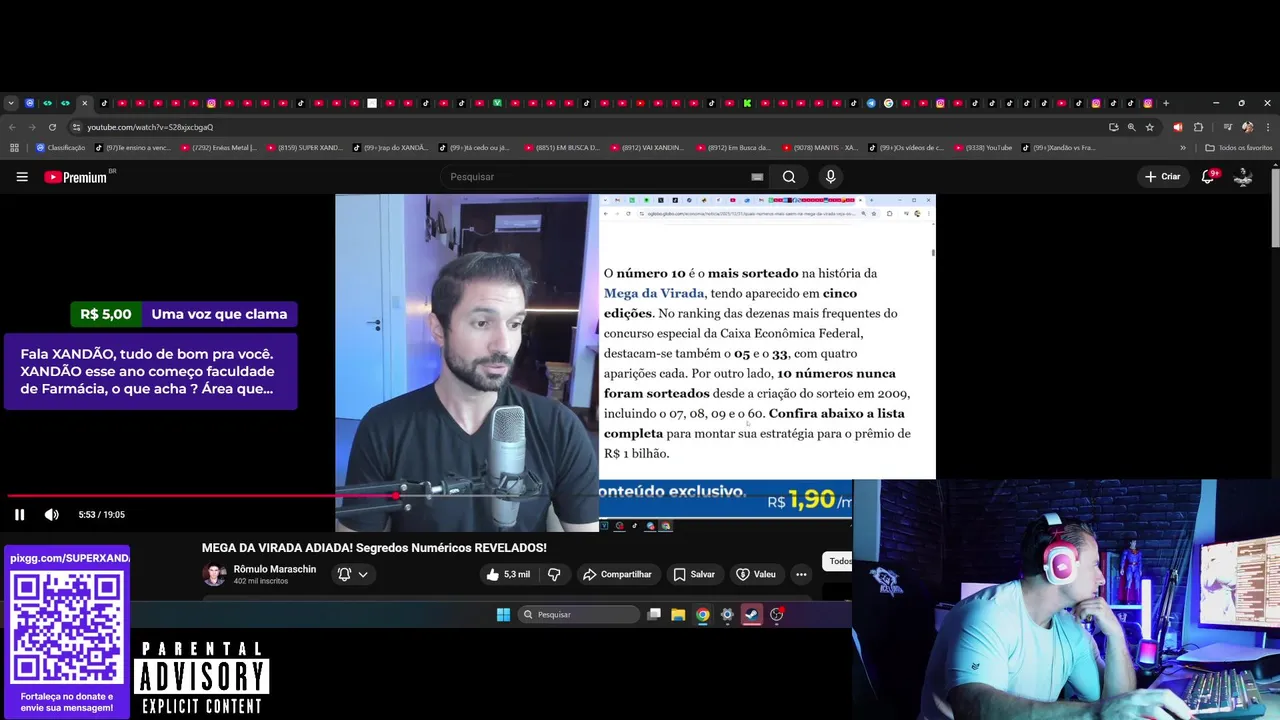Open Chrome media control icon

click(x=1228, y=127)
